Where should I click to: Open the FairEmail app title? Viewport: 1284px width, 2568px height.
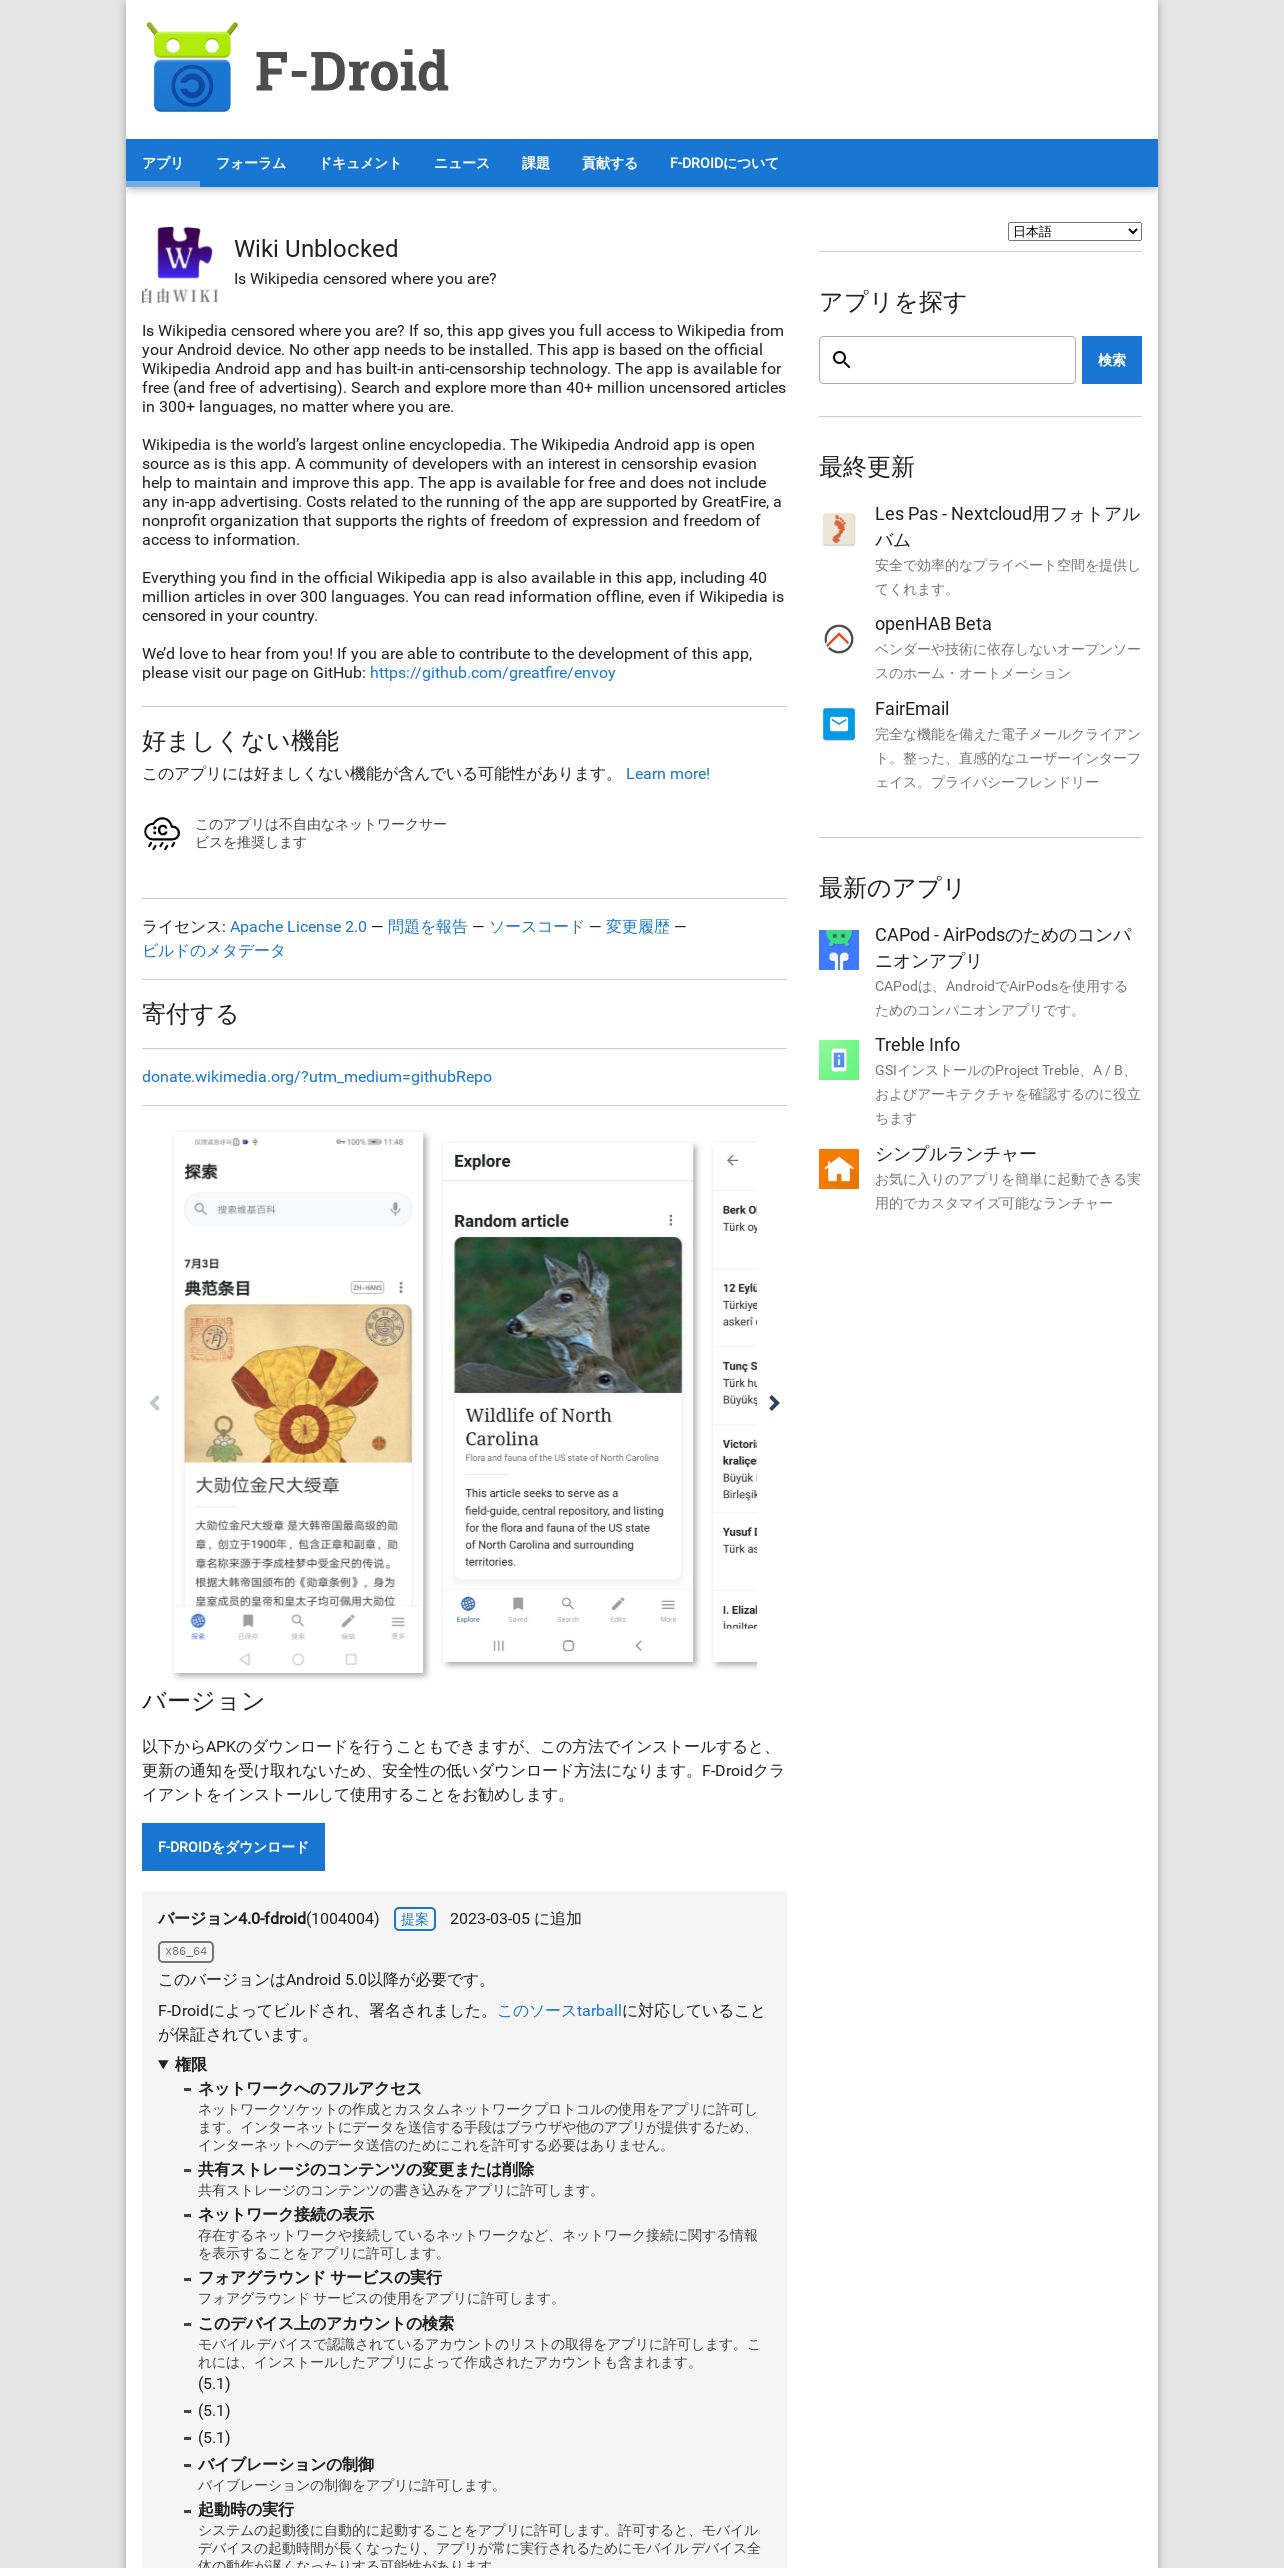pos(912,709)
